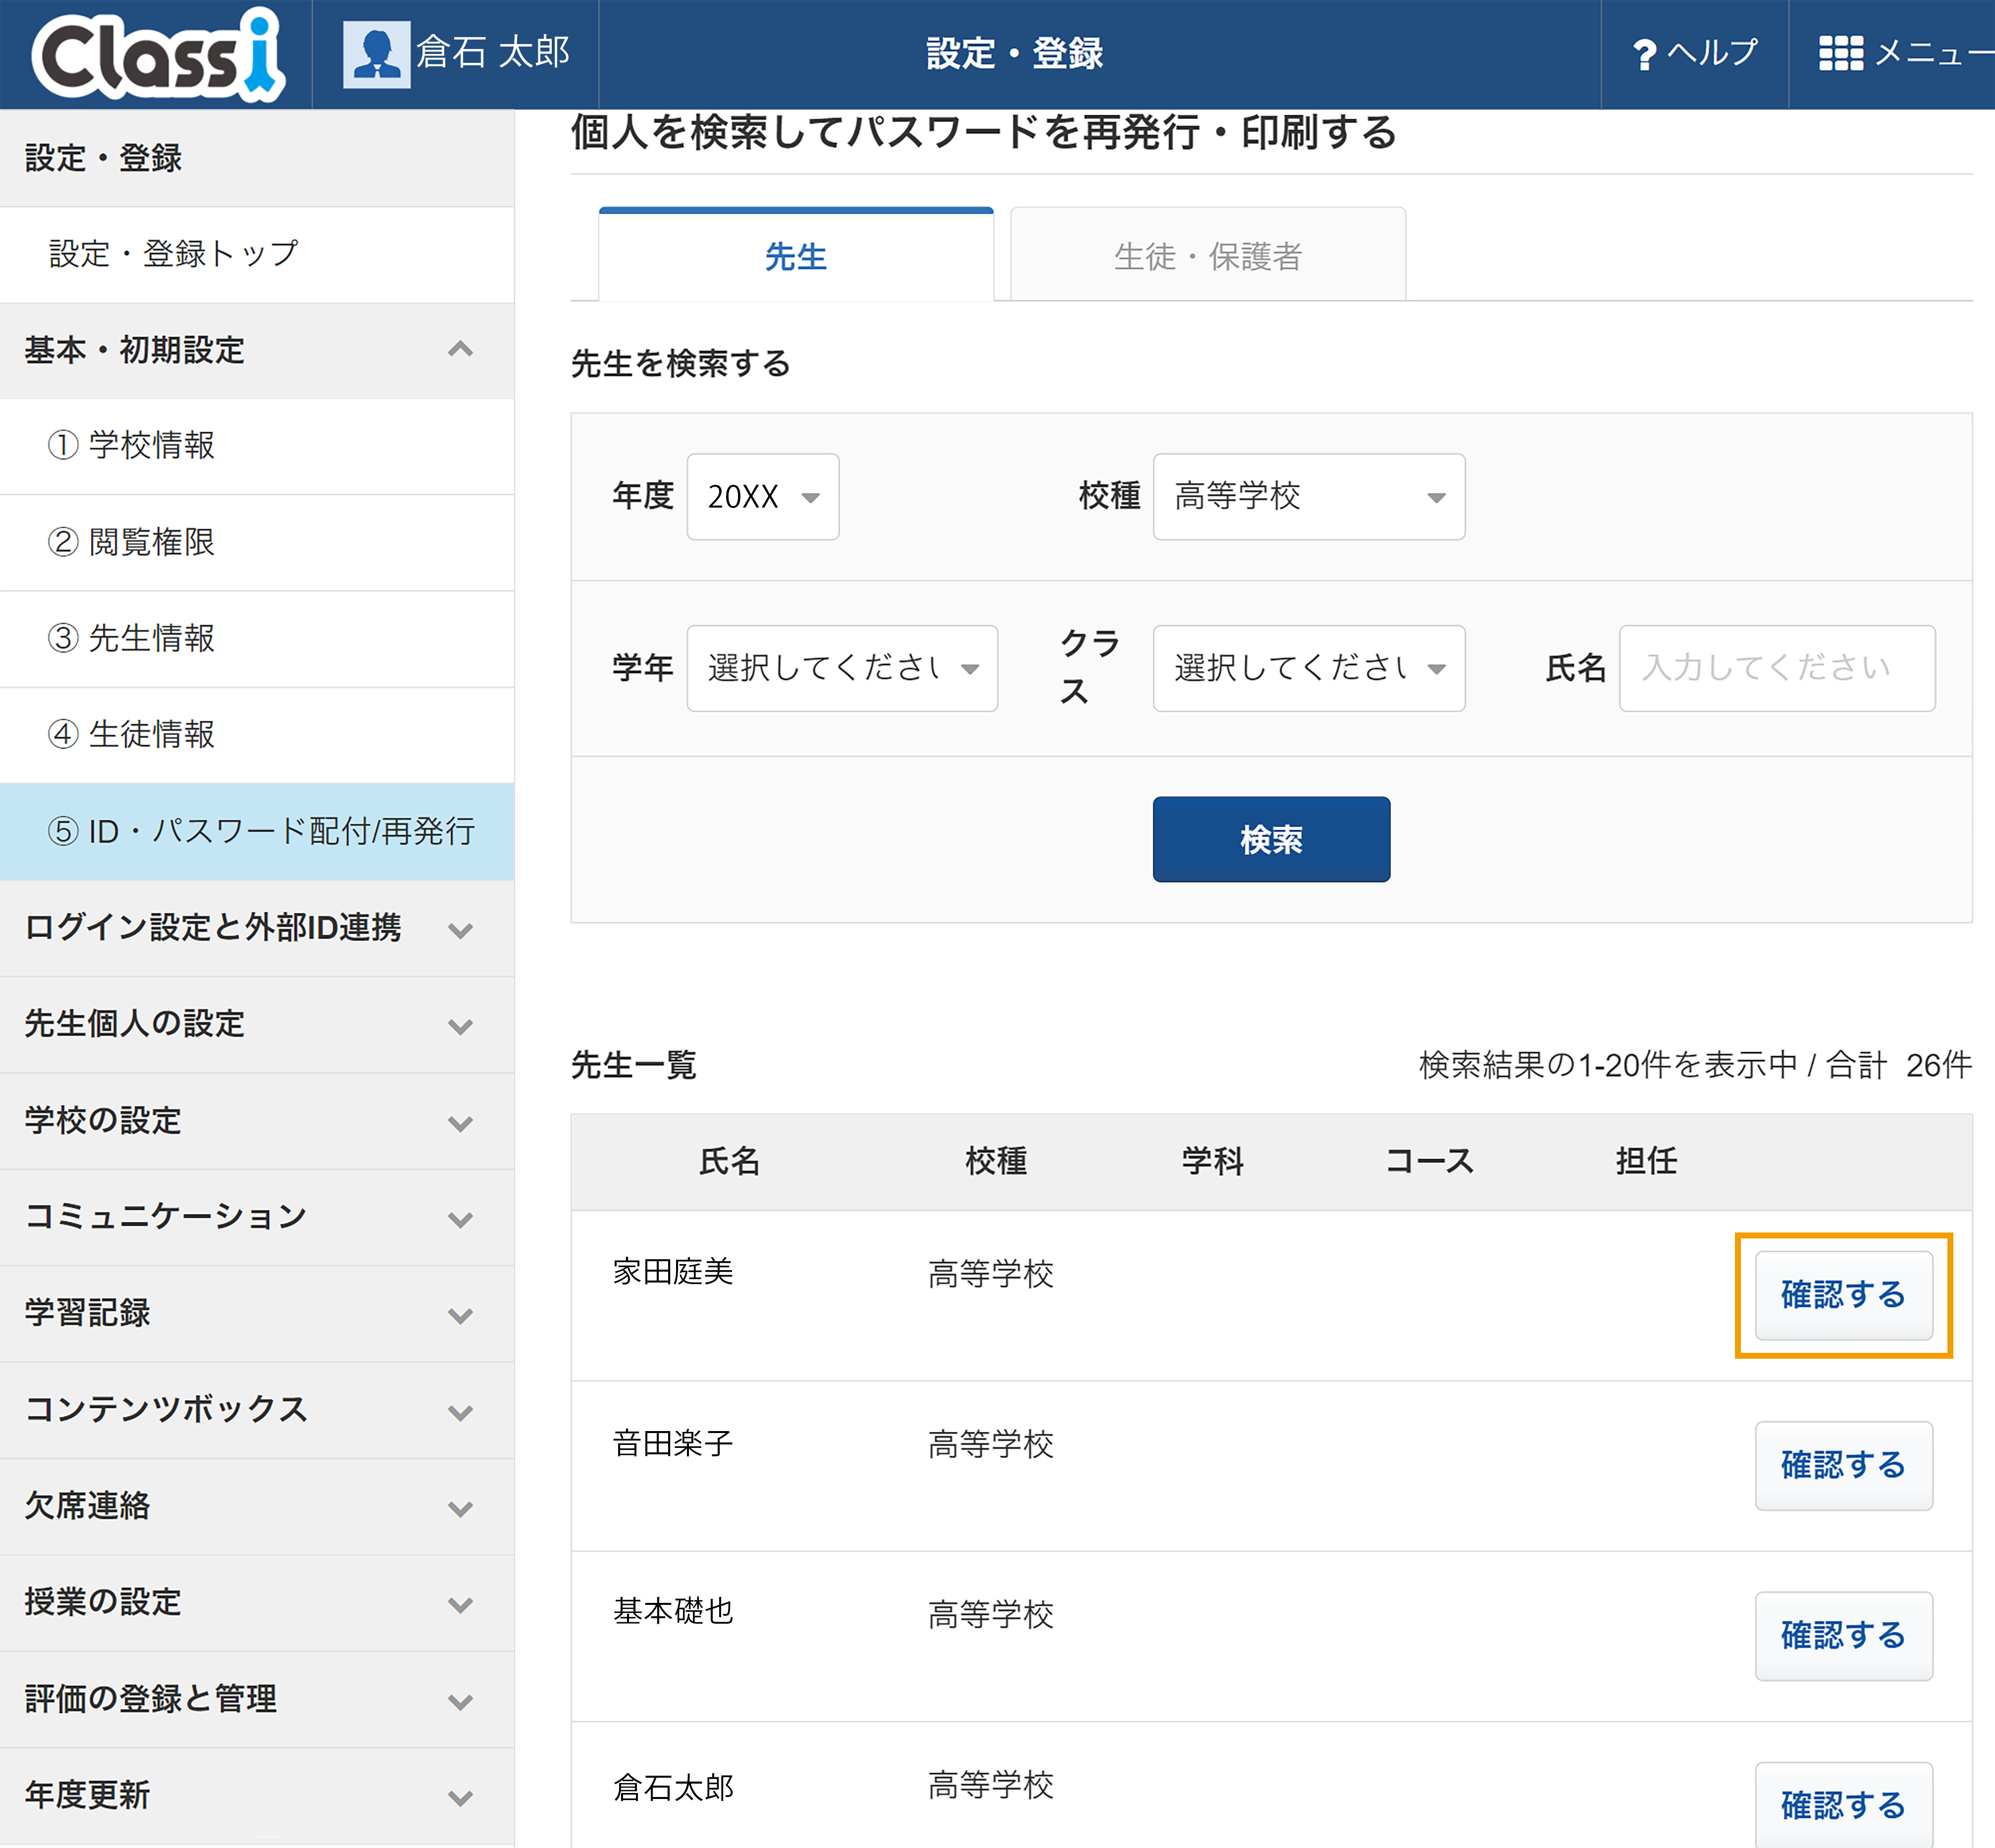The image size is (1995, 1848).
Task: Expand コミュニケーション section
Action: [257, 1217]
